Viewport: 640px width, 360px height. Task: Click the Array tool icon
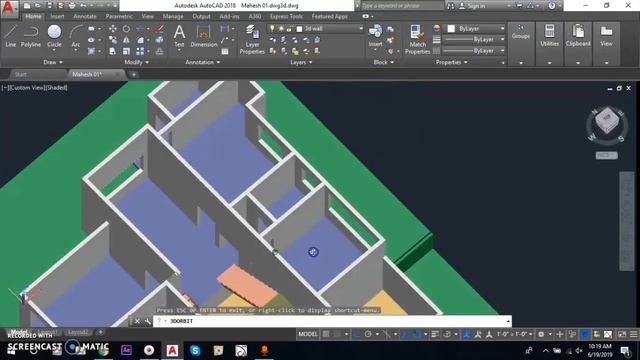point(140,51)
